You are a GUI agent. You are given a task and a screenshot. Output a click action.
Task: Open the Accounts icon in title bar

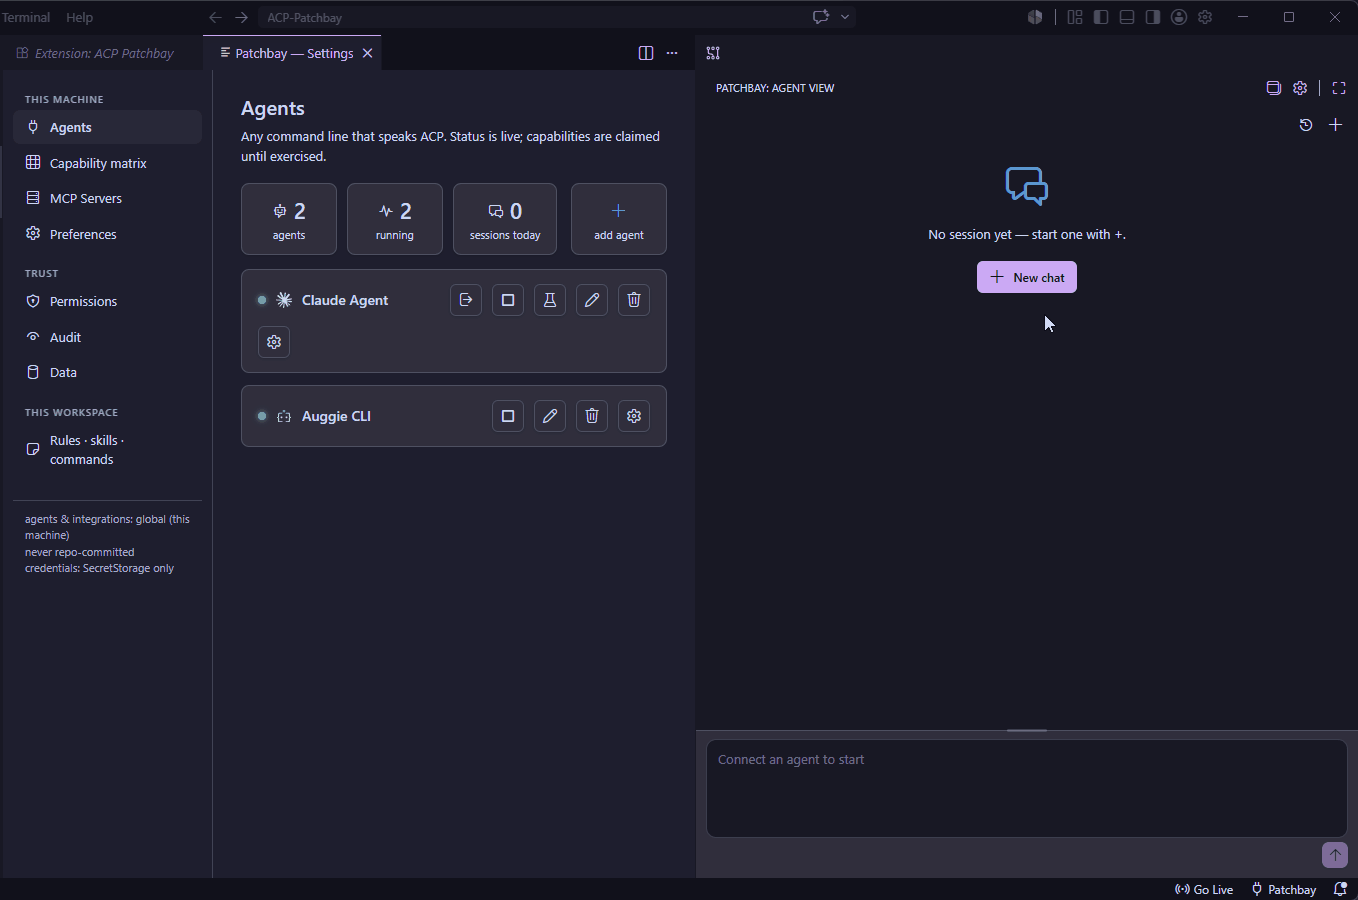pyautogui.click(x=1179, y=17)
